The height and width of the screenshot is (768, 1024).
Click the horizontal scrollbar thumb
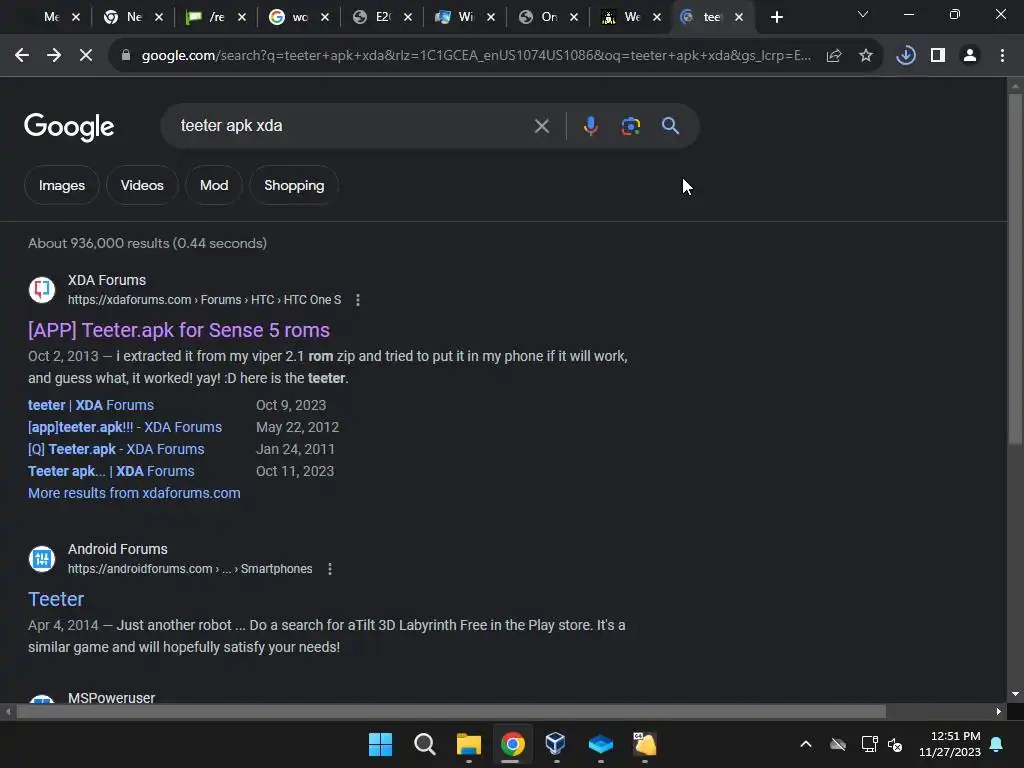(x=451, y=711)
